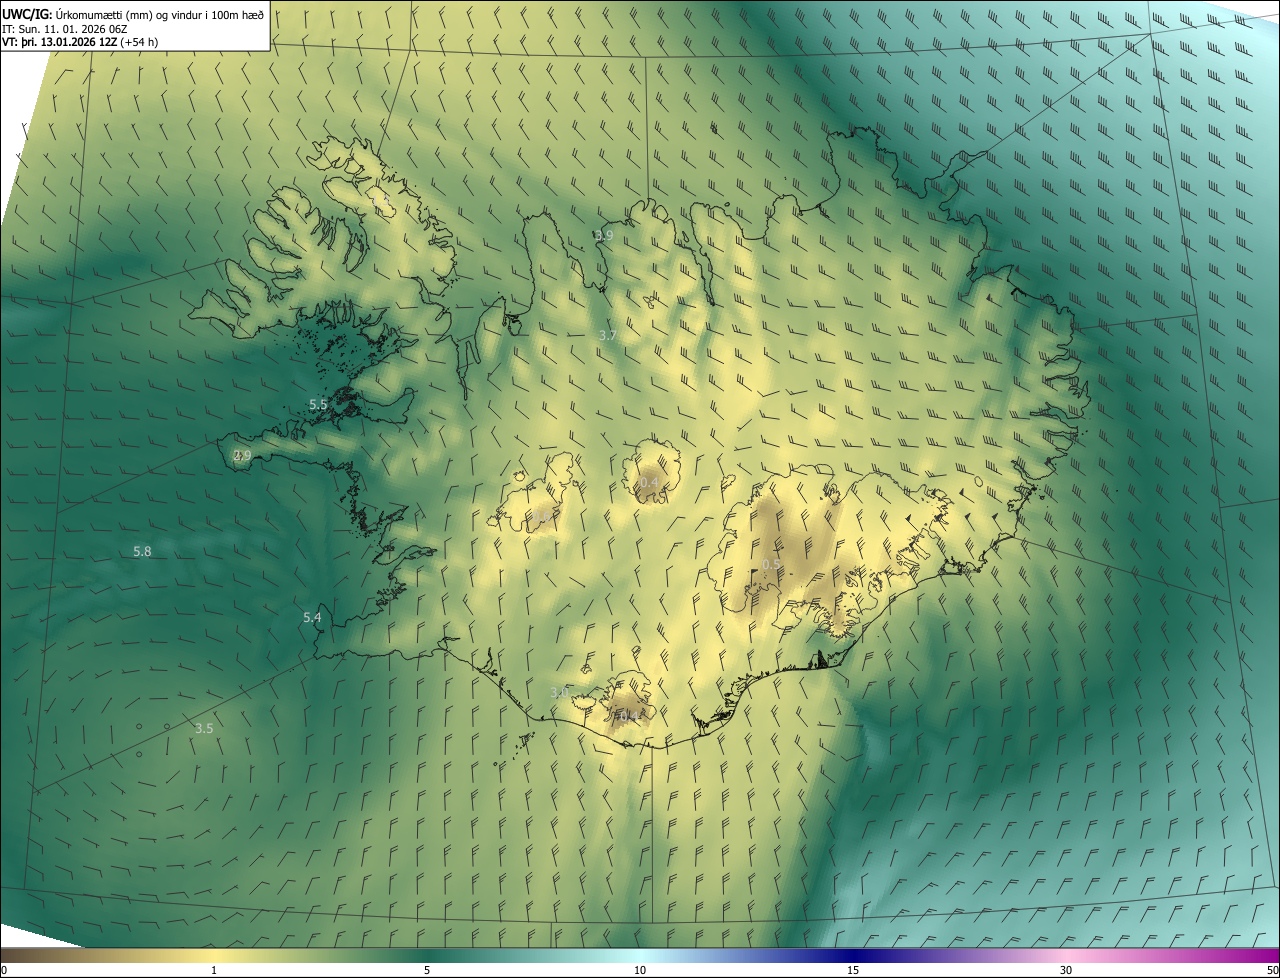Click the 'UWC/IG: Úrkomumætti (mm)' title line

[133, 14]
